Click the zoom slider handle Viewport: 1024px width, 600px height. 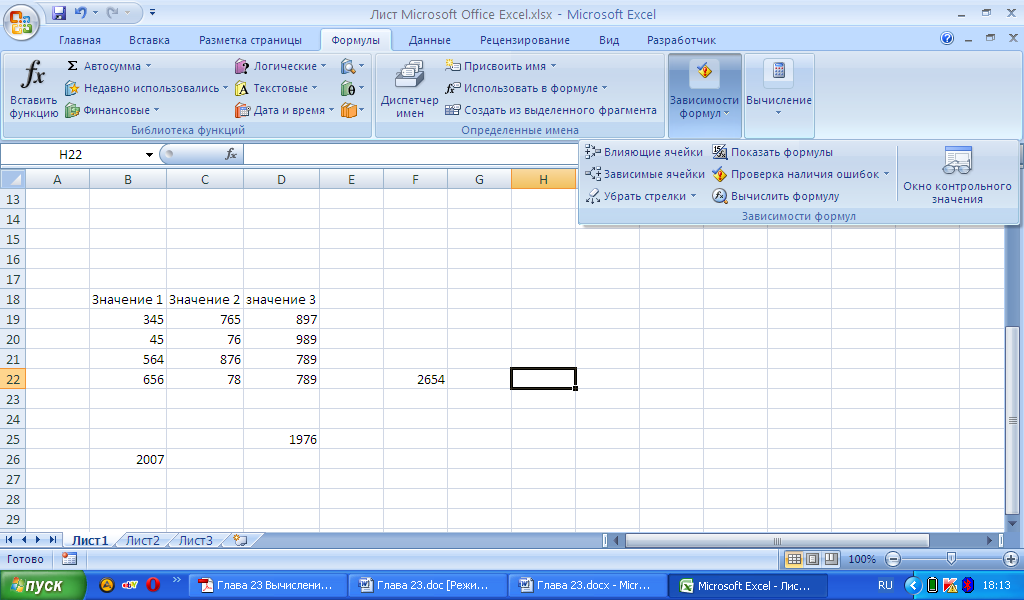(x=952, y=559)
